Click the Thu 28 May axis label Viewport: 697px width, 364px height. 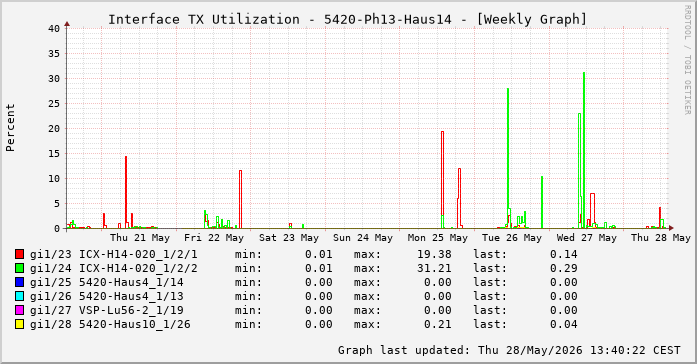pos(661,238)
